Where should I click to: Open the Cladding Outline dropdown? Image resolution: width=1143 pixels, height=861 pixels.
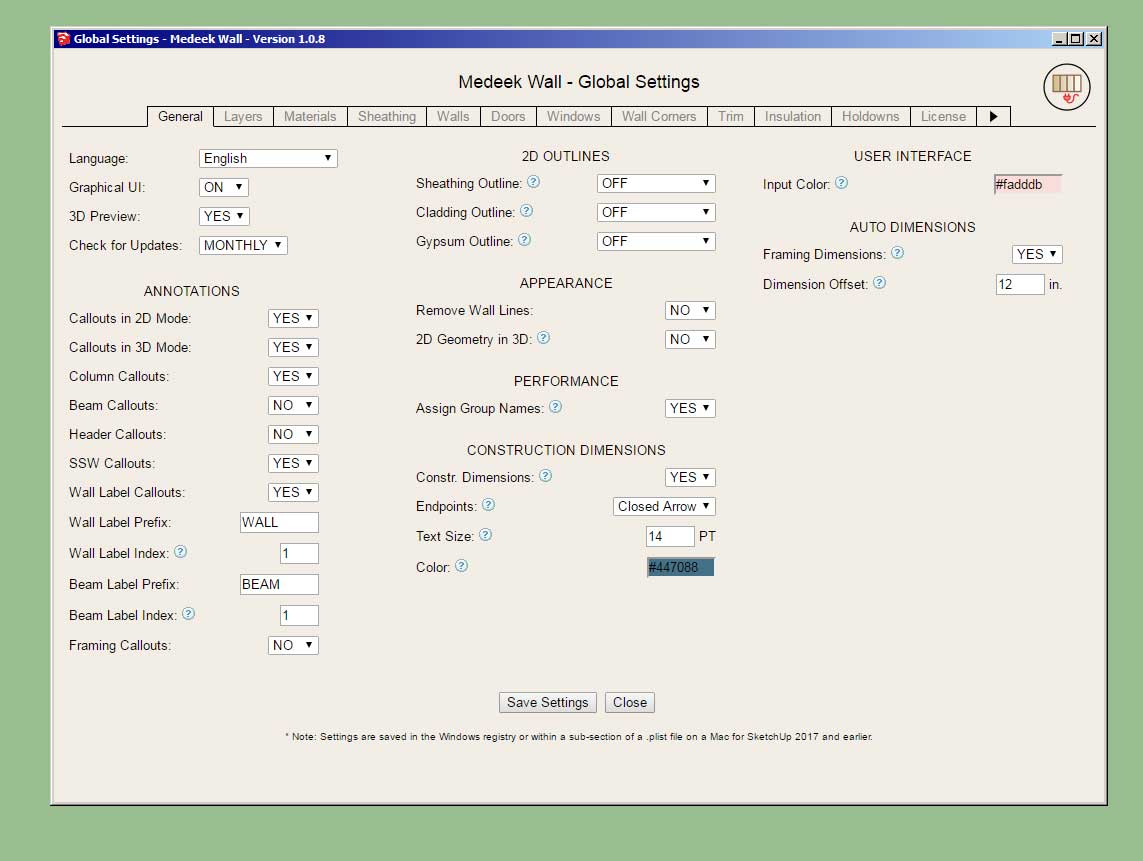[656, 212]
